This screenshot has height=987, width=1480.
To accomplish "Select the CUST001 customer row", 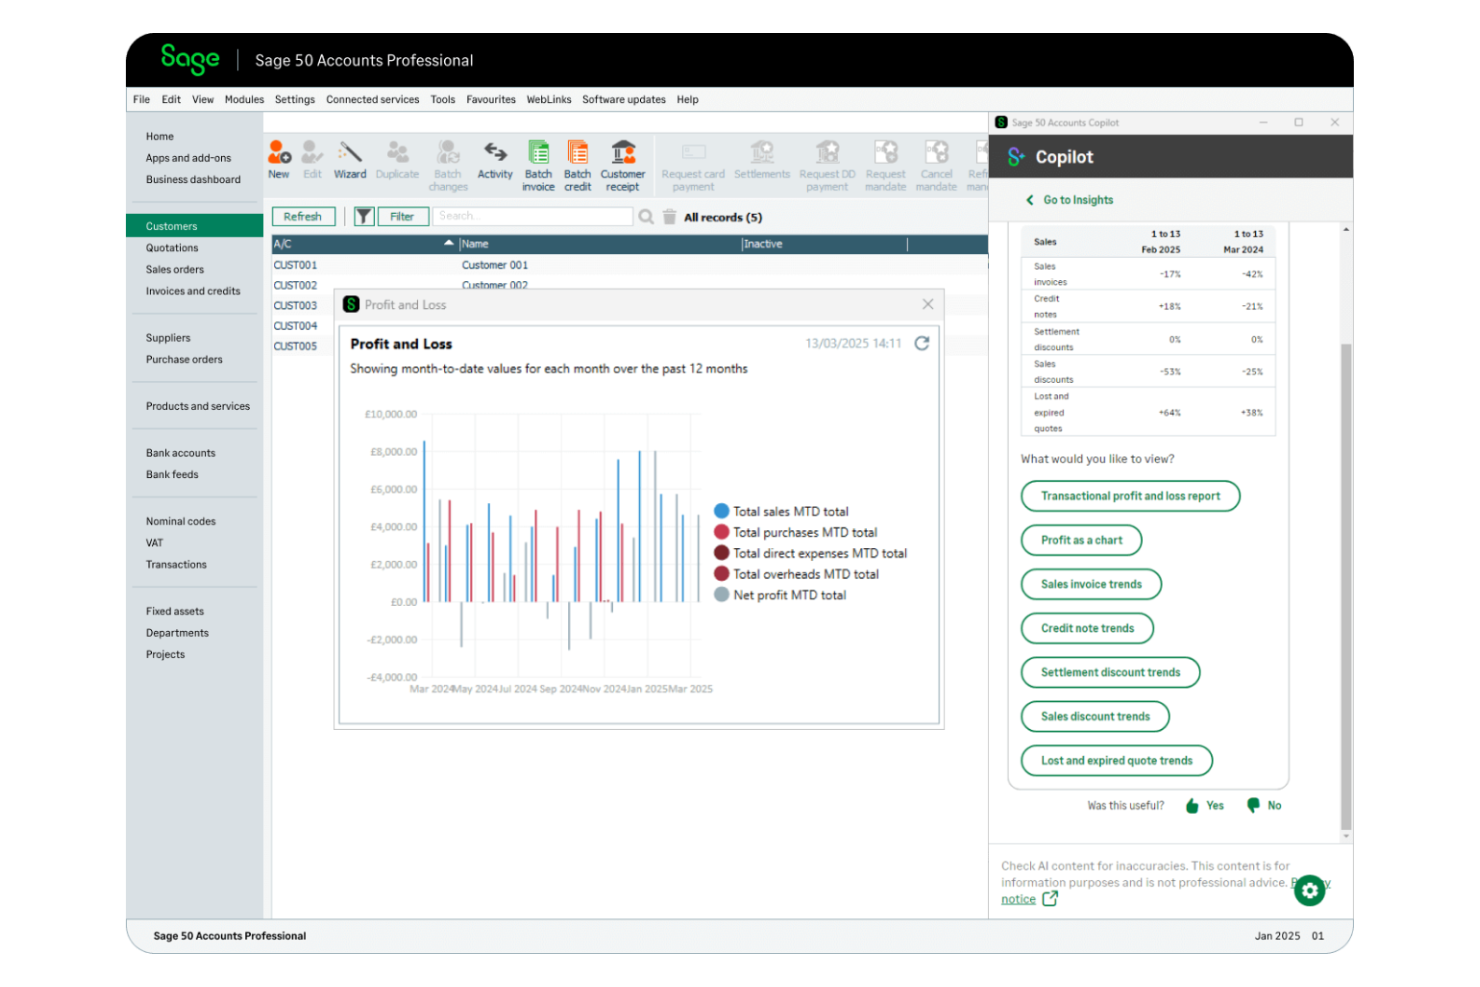I will click(630, 265).
